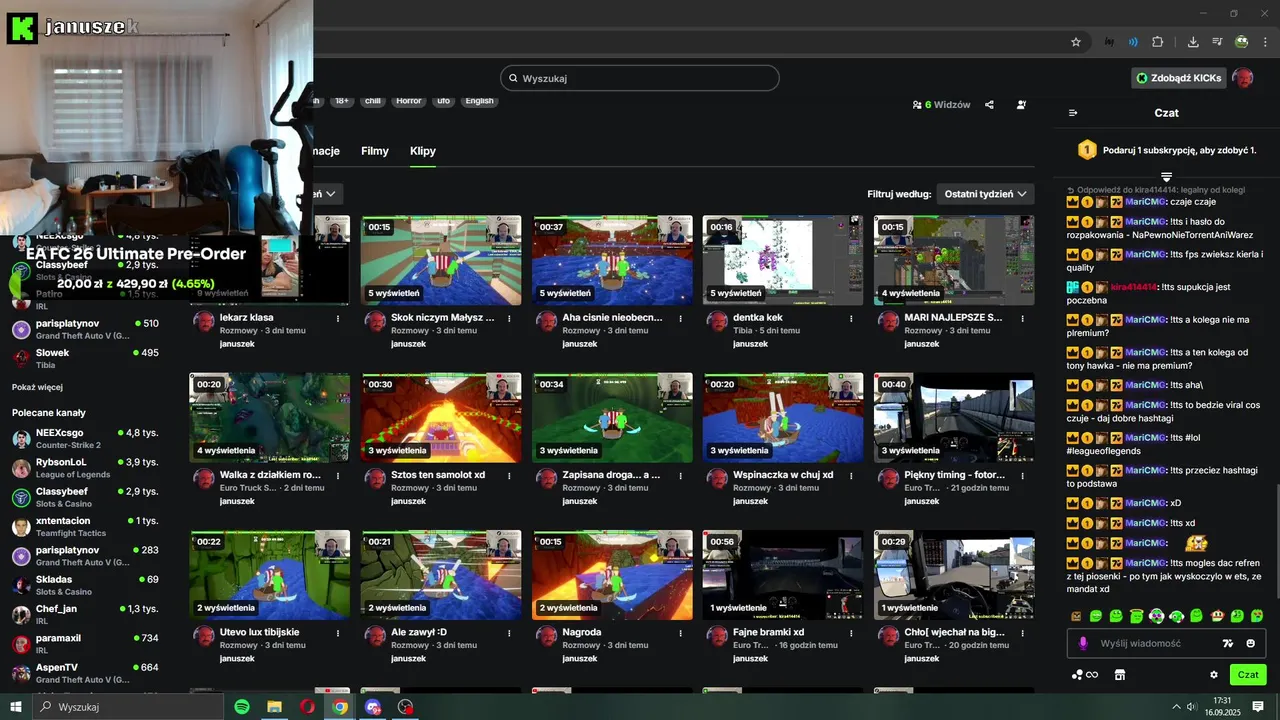Focus the 'Wyszukaj' search field on Kick
Viewport: 1280px width, 720px height.
[x=640, y=78]
